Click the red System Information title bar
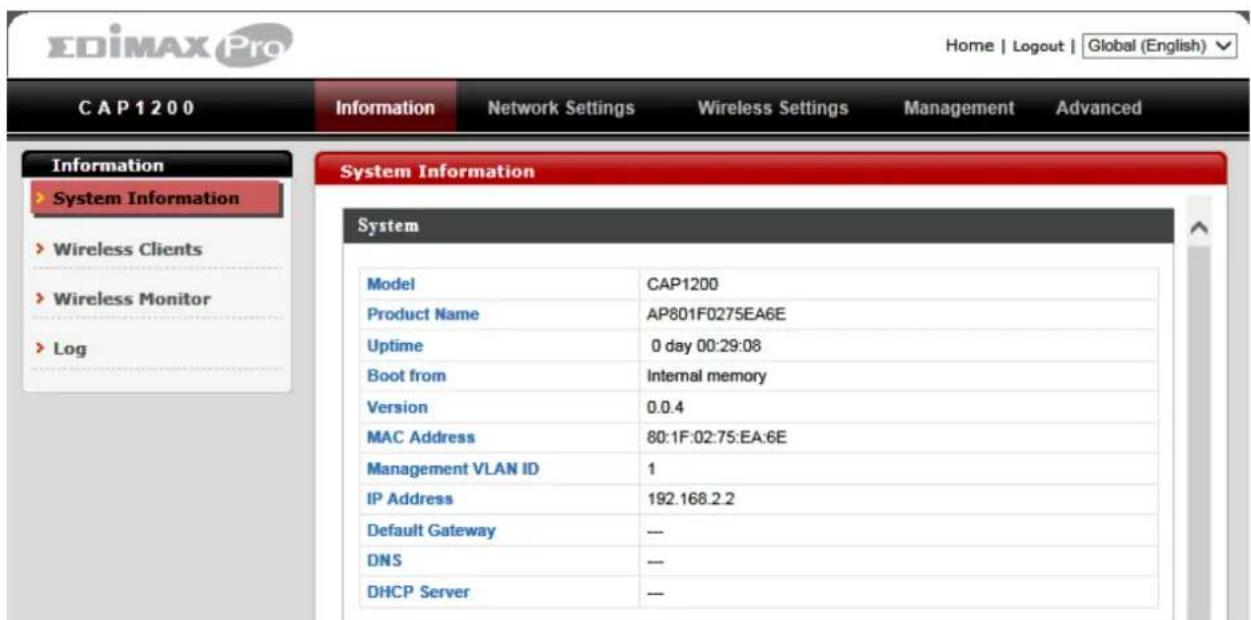Image resolution: width=1251 pixels, height=620 pixels. coord(770,170)
